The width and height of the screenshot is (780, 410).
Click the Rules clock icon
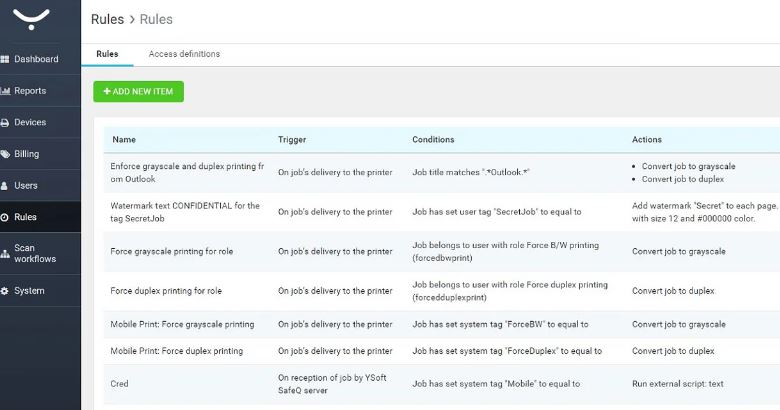point(4,217)
